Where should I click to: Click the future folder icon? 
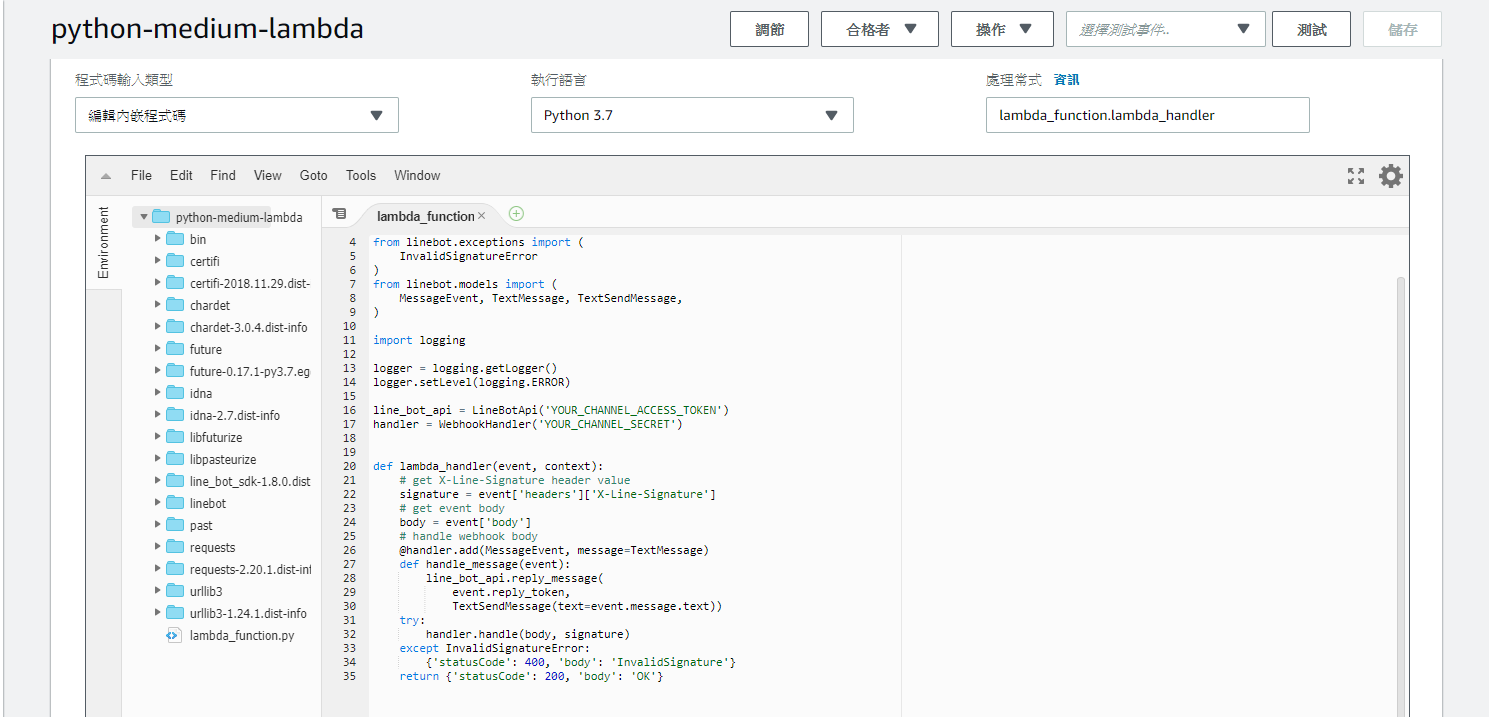pyautogui.click(x=175, y=349)
